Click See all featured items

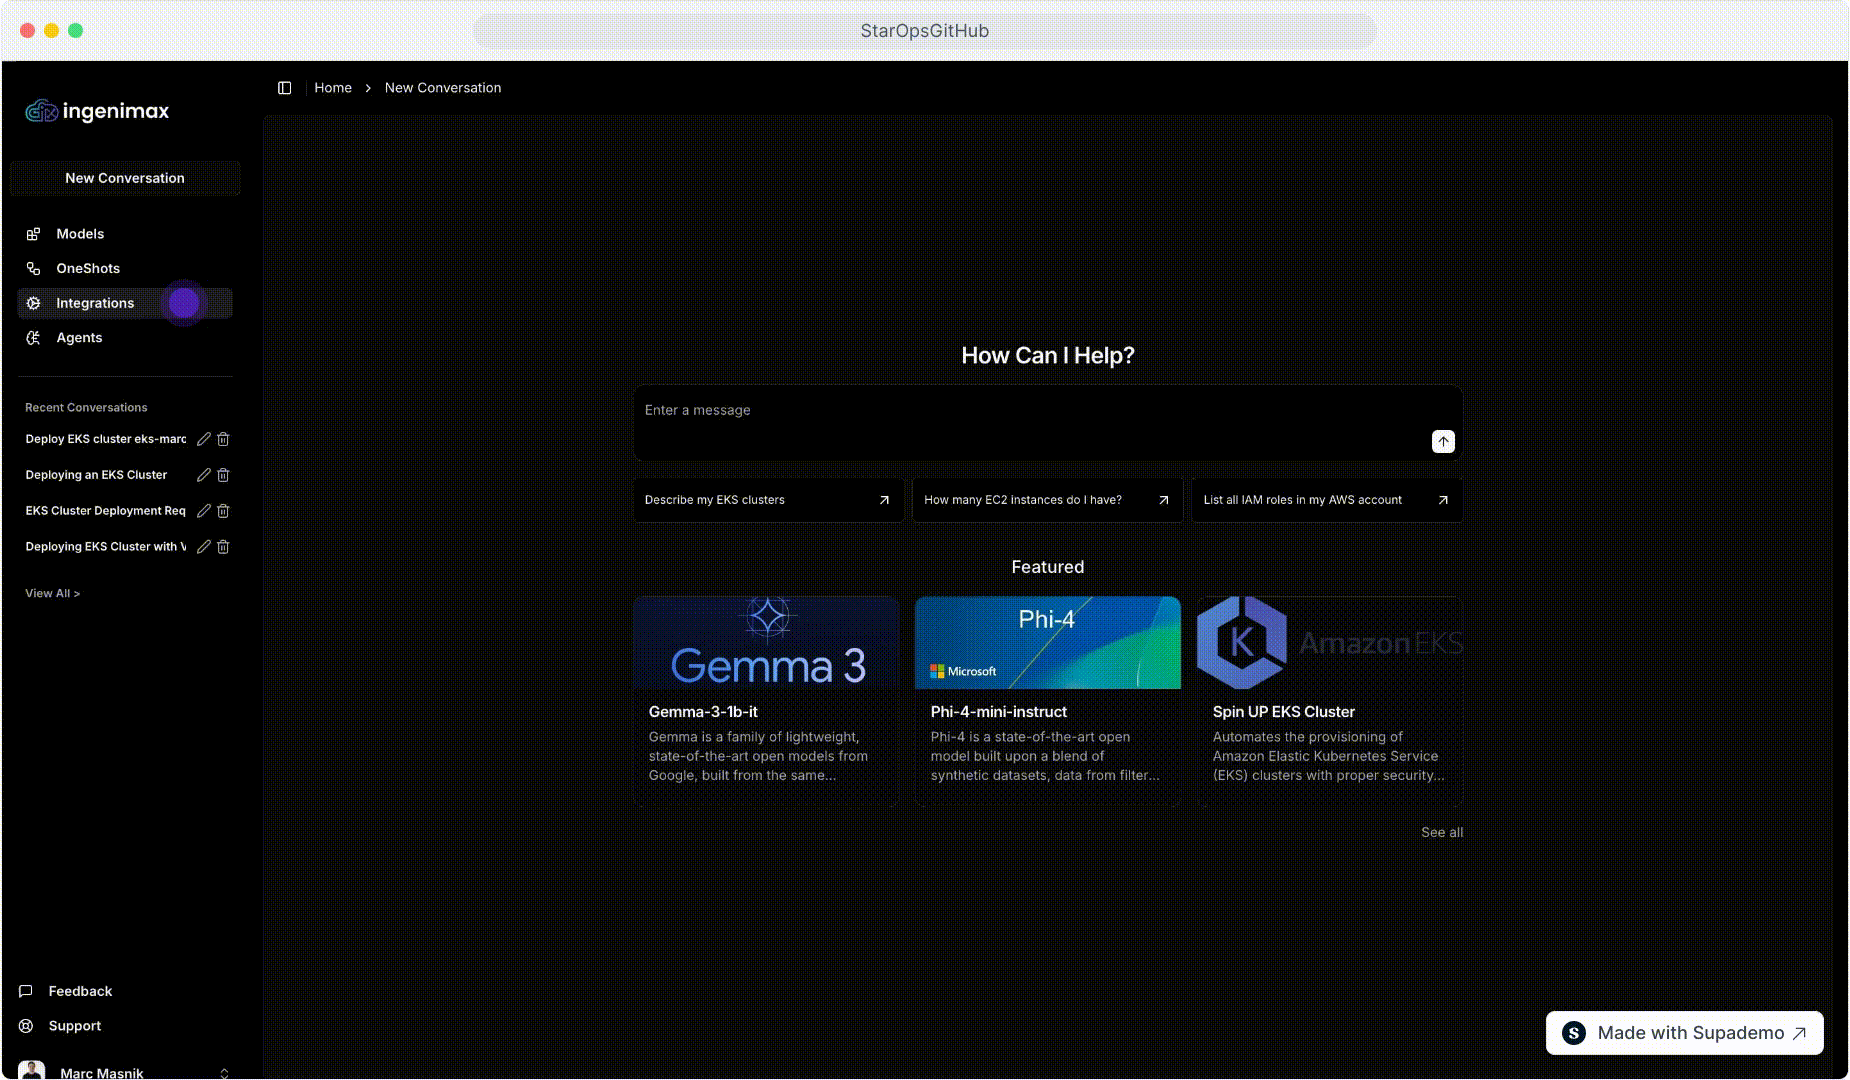pos(1441,832)
